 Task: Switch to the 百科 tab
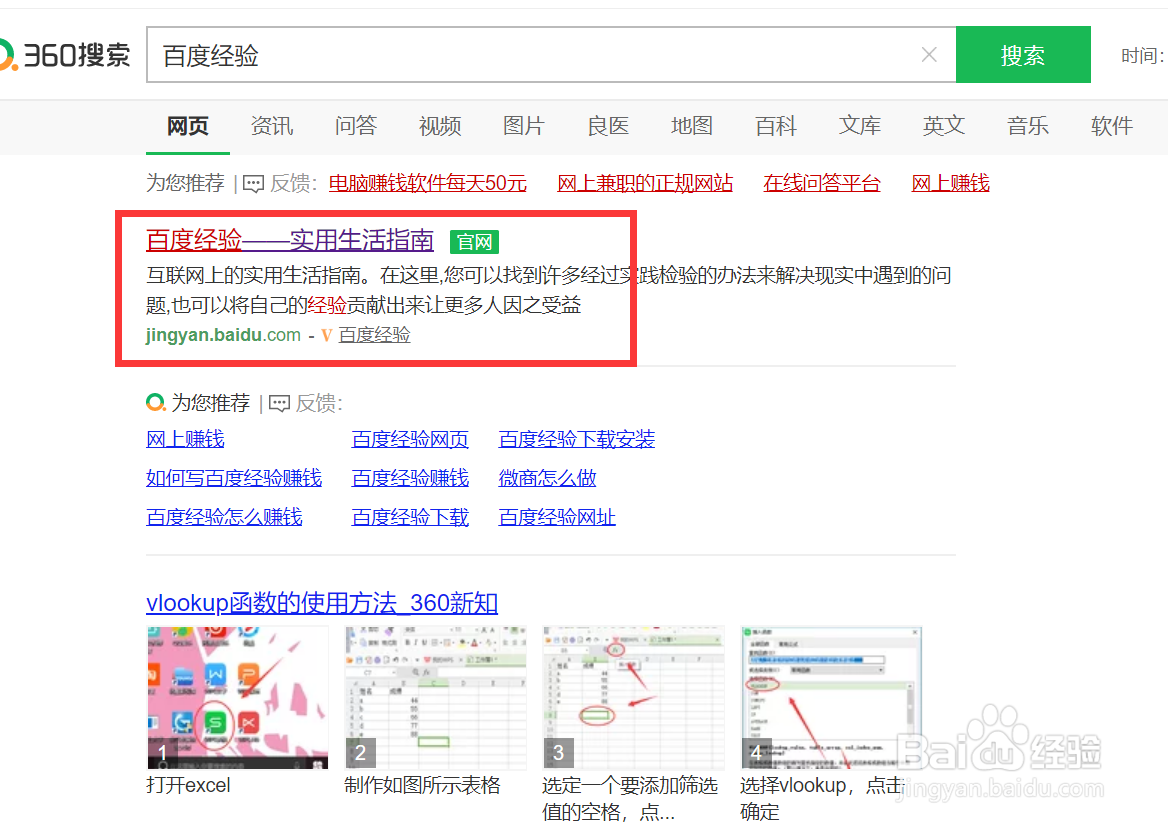(x=776, y=126)
